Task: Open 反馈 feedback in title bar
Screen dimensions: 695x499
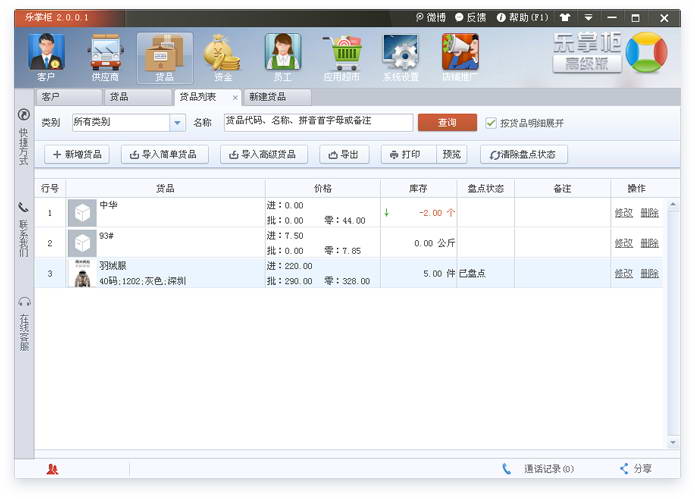Action: coord(470,18)
